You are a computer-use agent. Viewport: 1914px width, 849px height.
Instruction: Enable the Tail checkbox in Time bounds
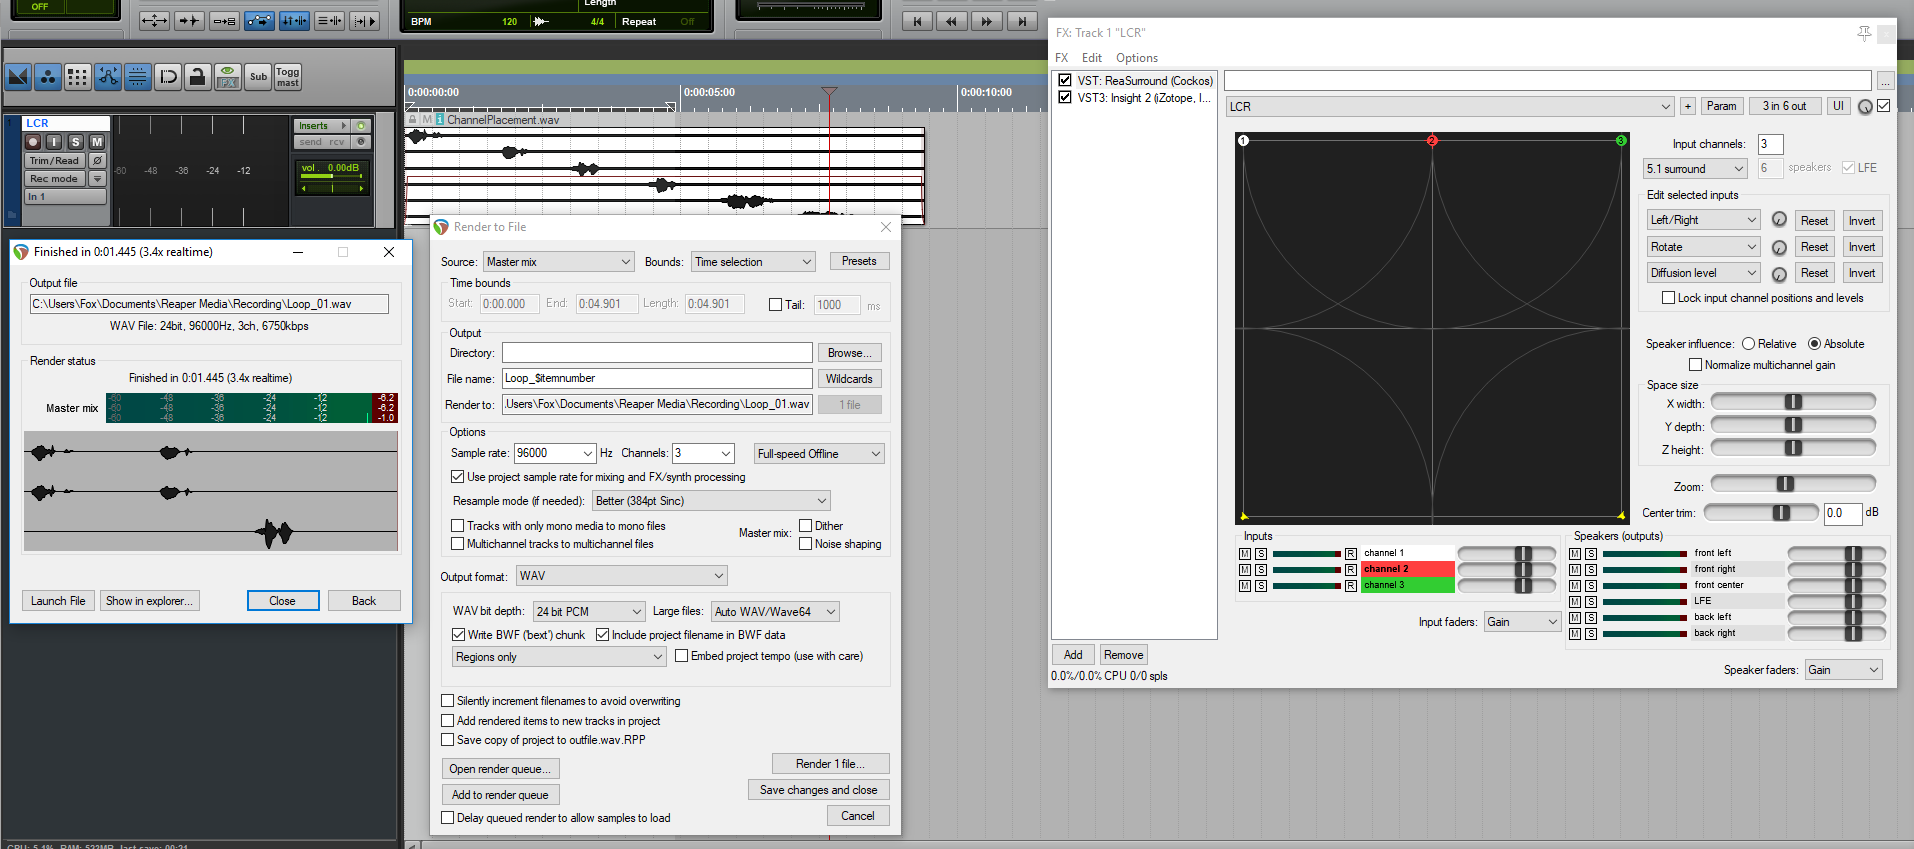click(x=775, y=305)
